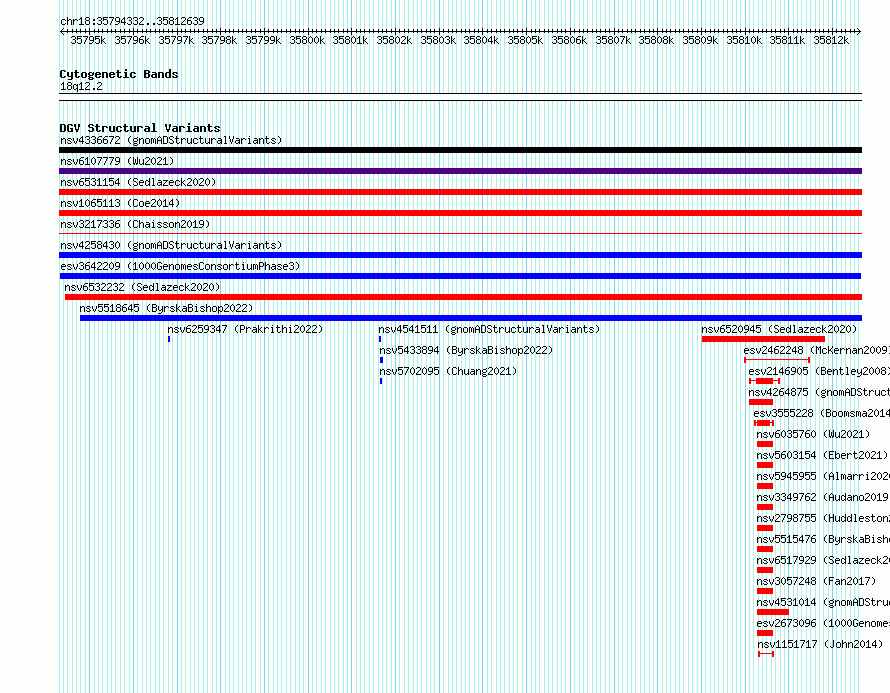Open esv2462248 McKernan2009 label
This screenshot has width=890, height=693.
817,350
